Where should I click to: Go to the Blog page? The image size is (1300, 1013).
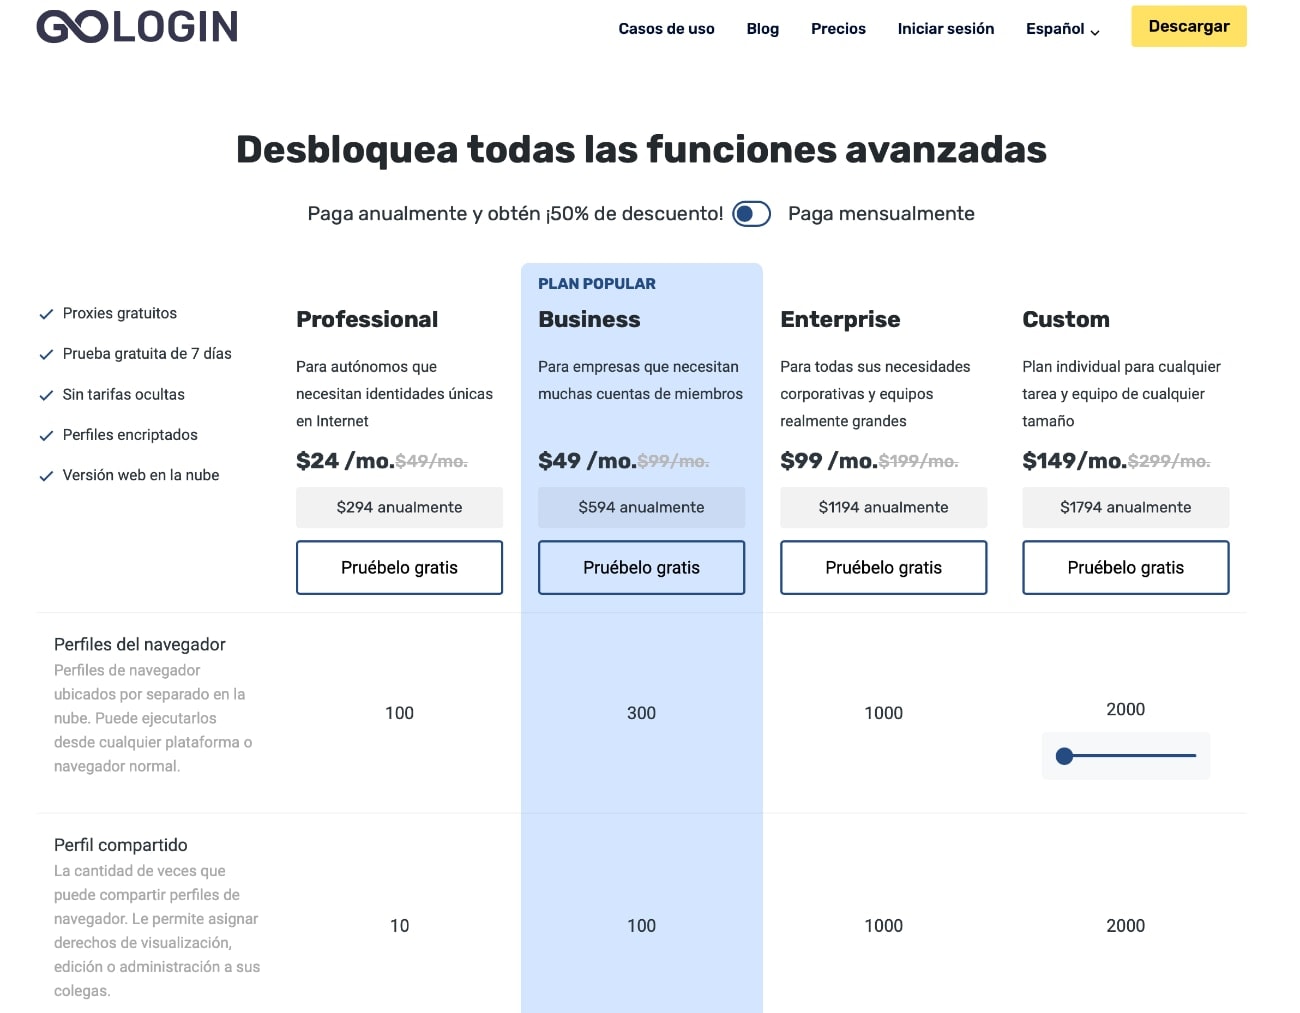(762, 28)
